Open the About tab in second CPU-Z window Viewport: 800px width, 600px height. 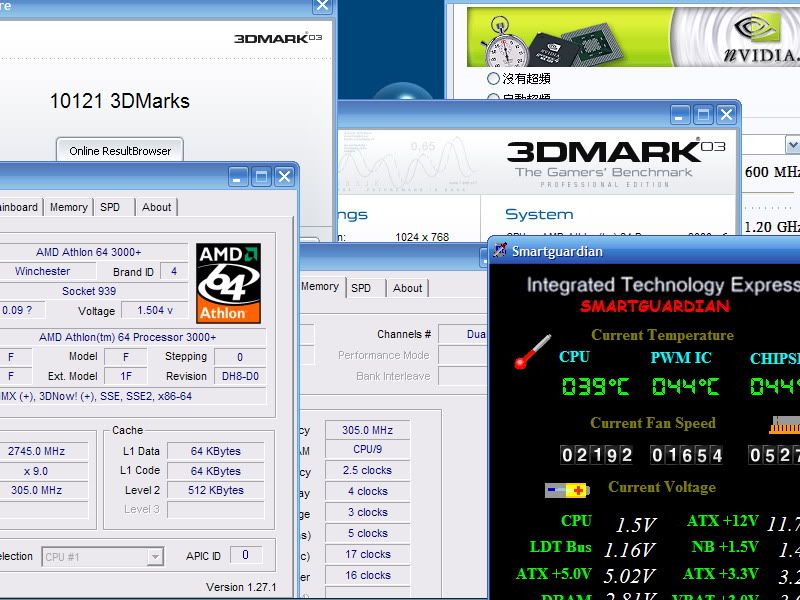(407, 288)
